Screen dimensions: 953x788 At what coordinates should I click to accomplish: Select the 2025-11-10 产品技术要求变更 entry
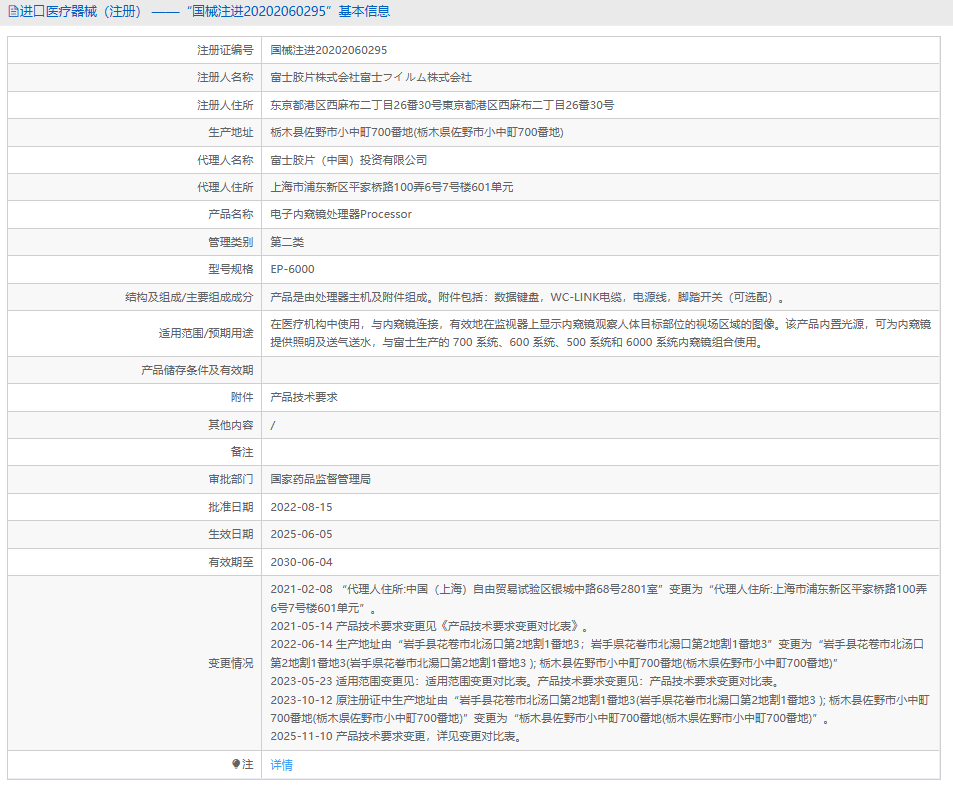pos(397,736)
